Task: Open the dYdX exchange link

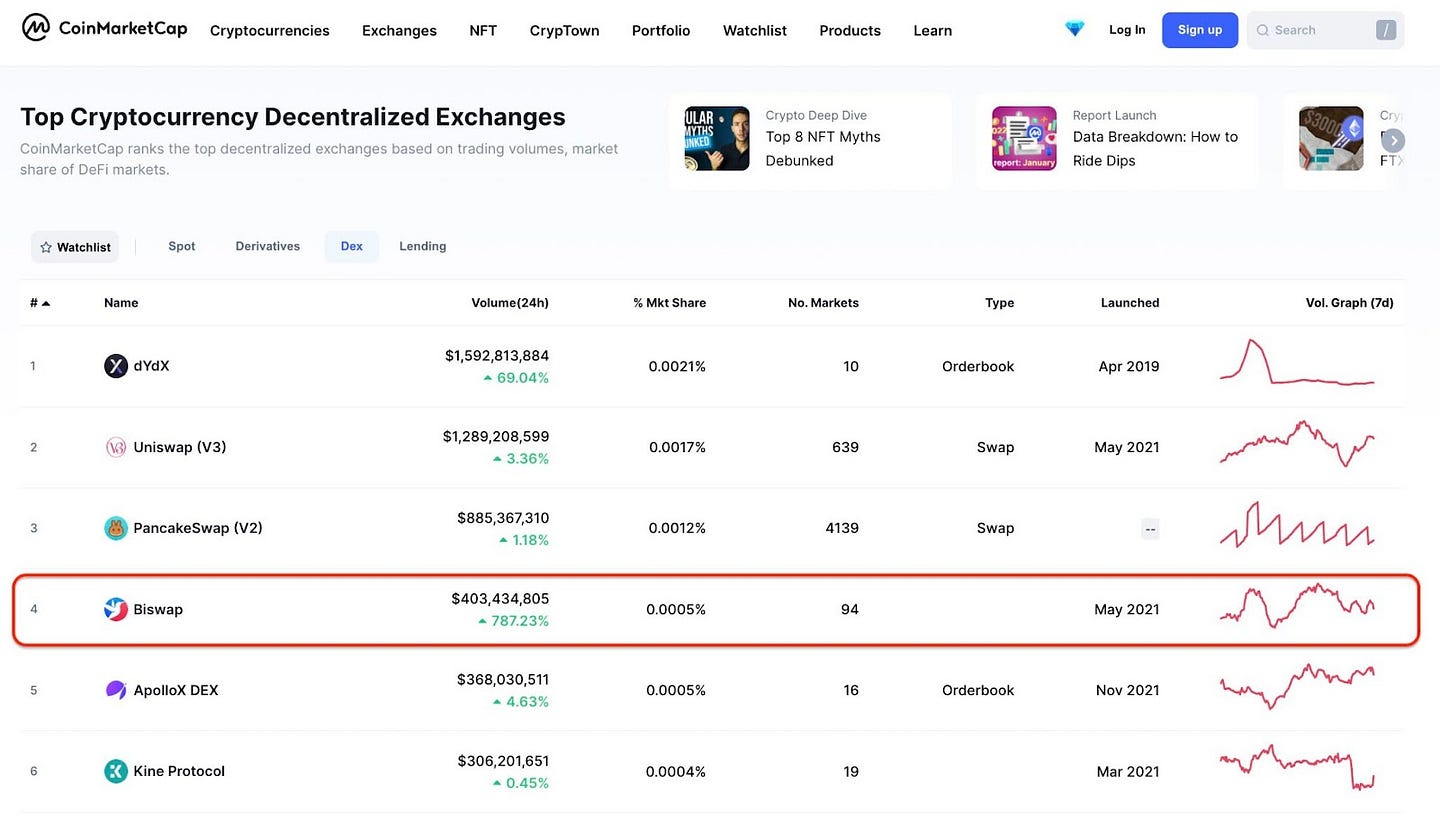Action: click(x=151, y=366)
